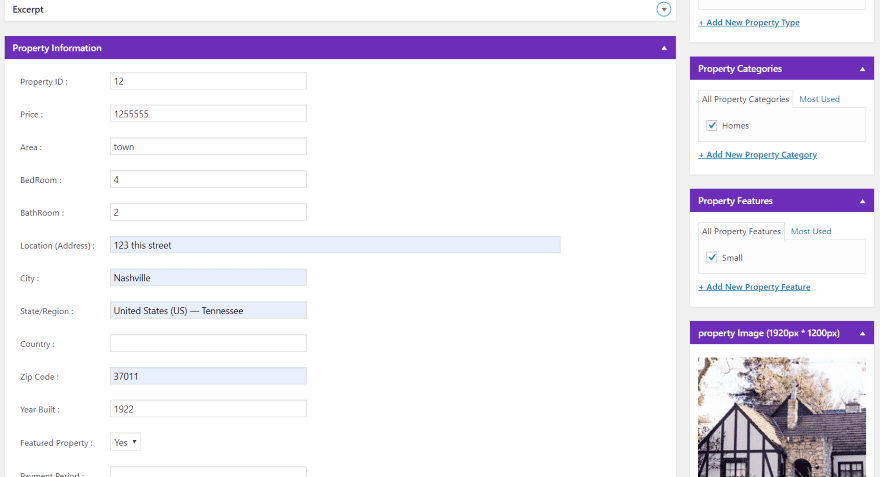Image resolution: width=880 pixels, height=477 pixels.
Task: Collapse the Property Features panel
Action: [862, 201]
